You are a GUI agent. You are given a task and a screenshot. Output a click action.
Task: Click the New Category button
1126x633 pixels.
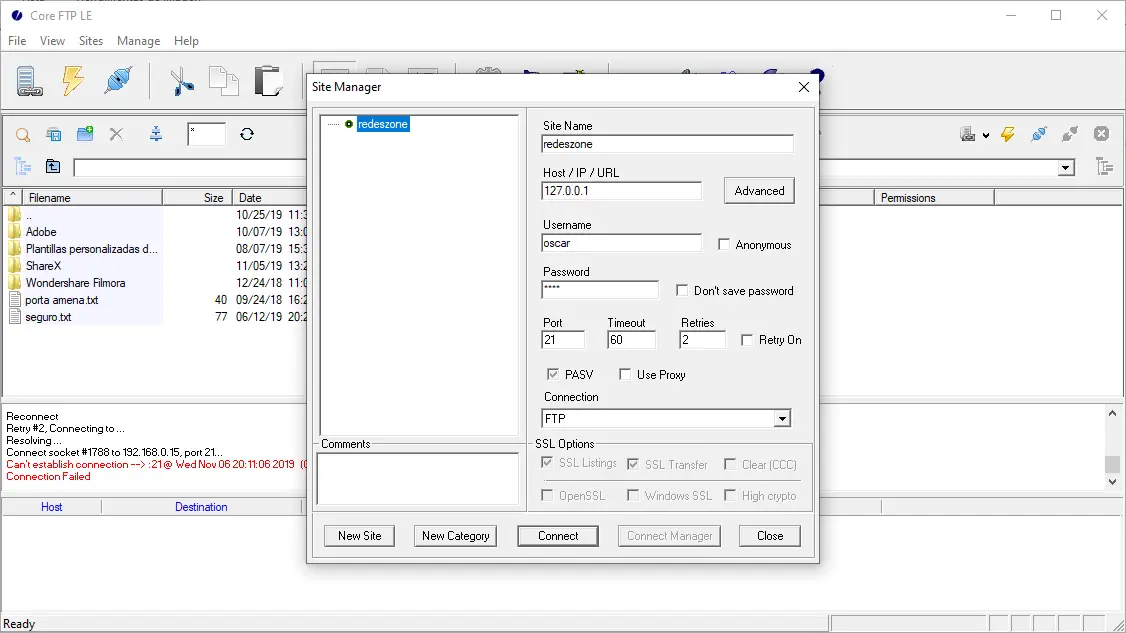click(x=455, y=536)
